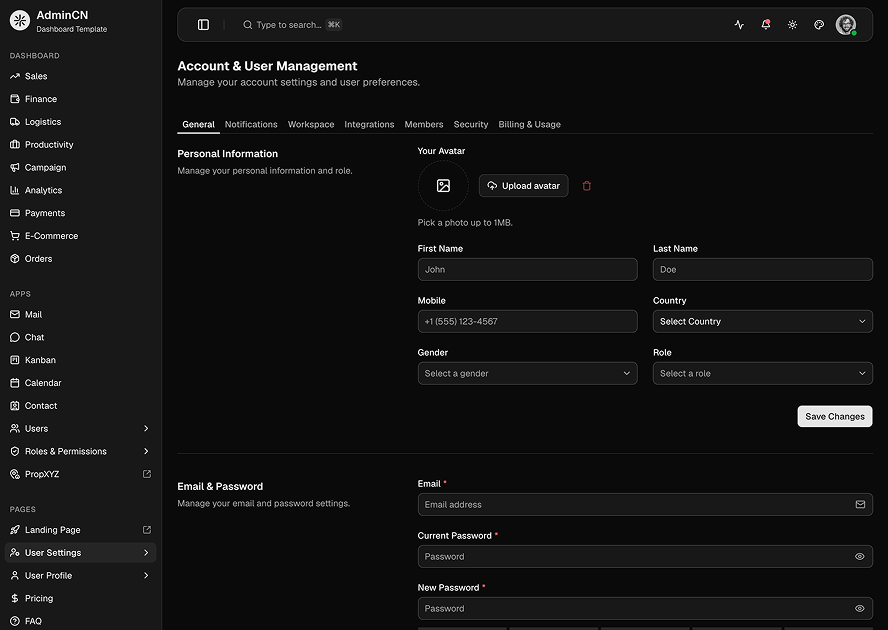
Task: Go to Finance in sidebar
Action: click(x=80, y=99)
